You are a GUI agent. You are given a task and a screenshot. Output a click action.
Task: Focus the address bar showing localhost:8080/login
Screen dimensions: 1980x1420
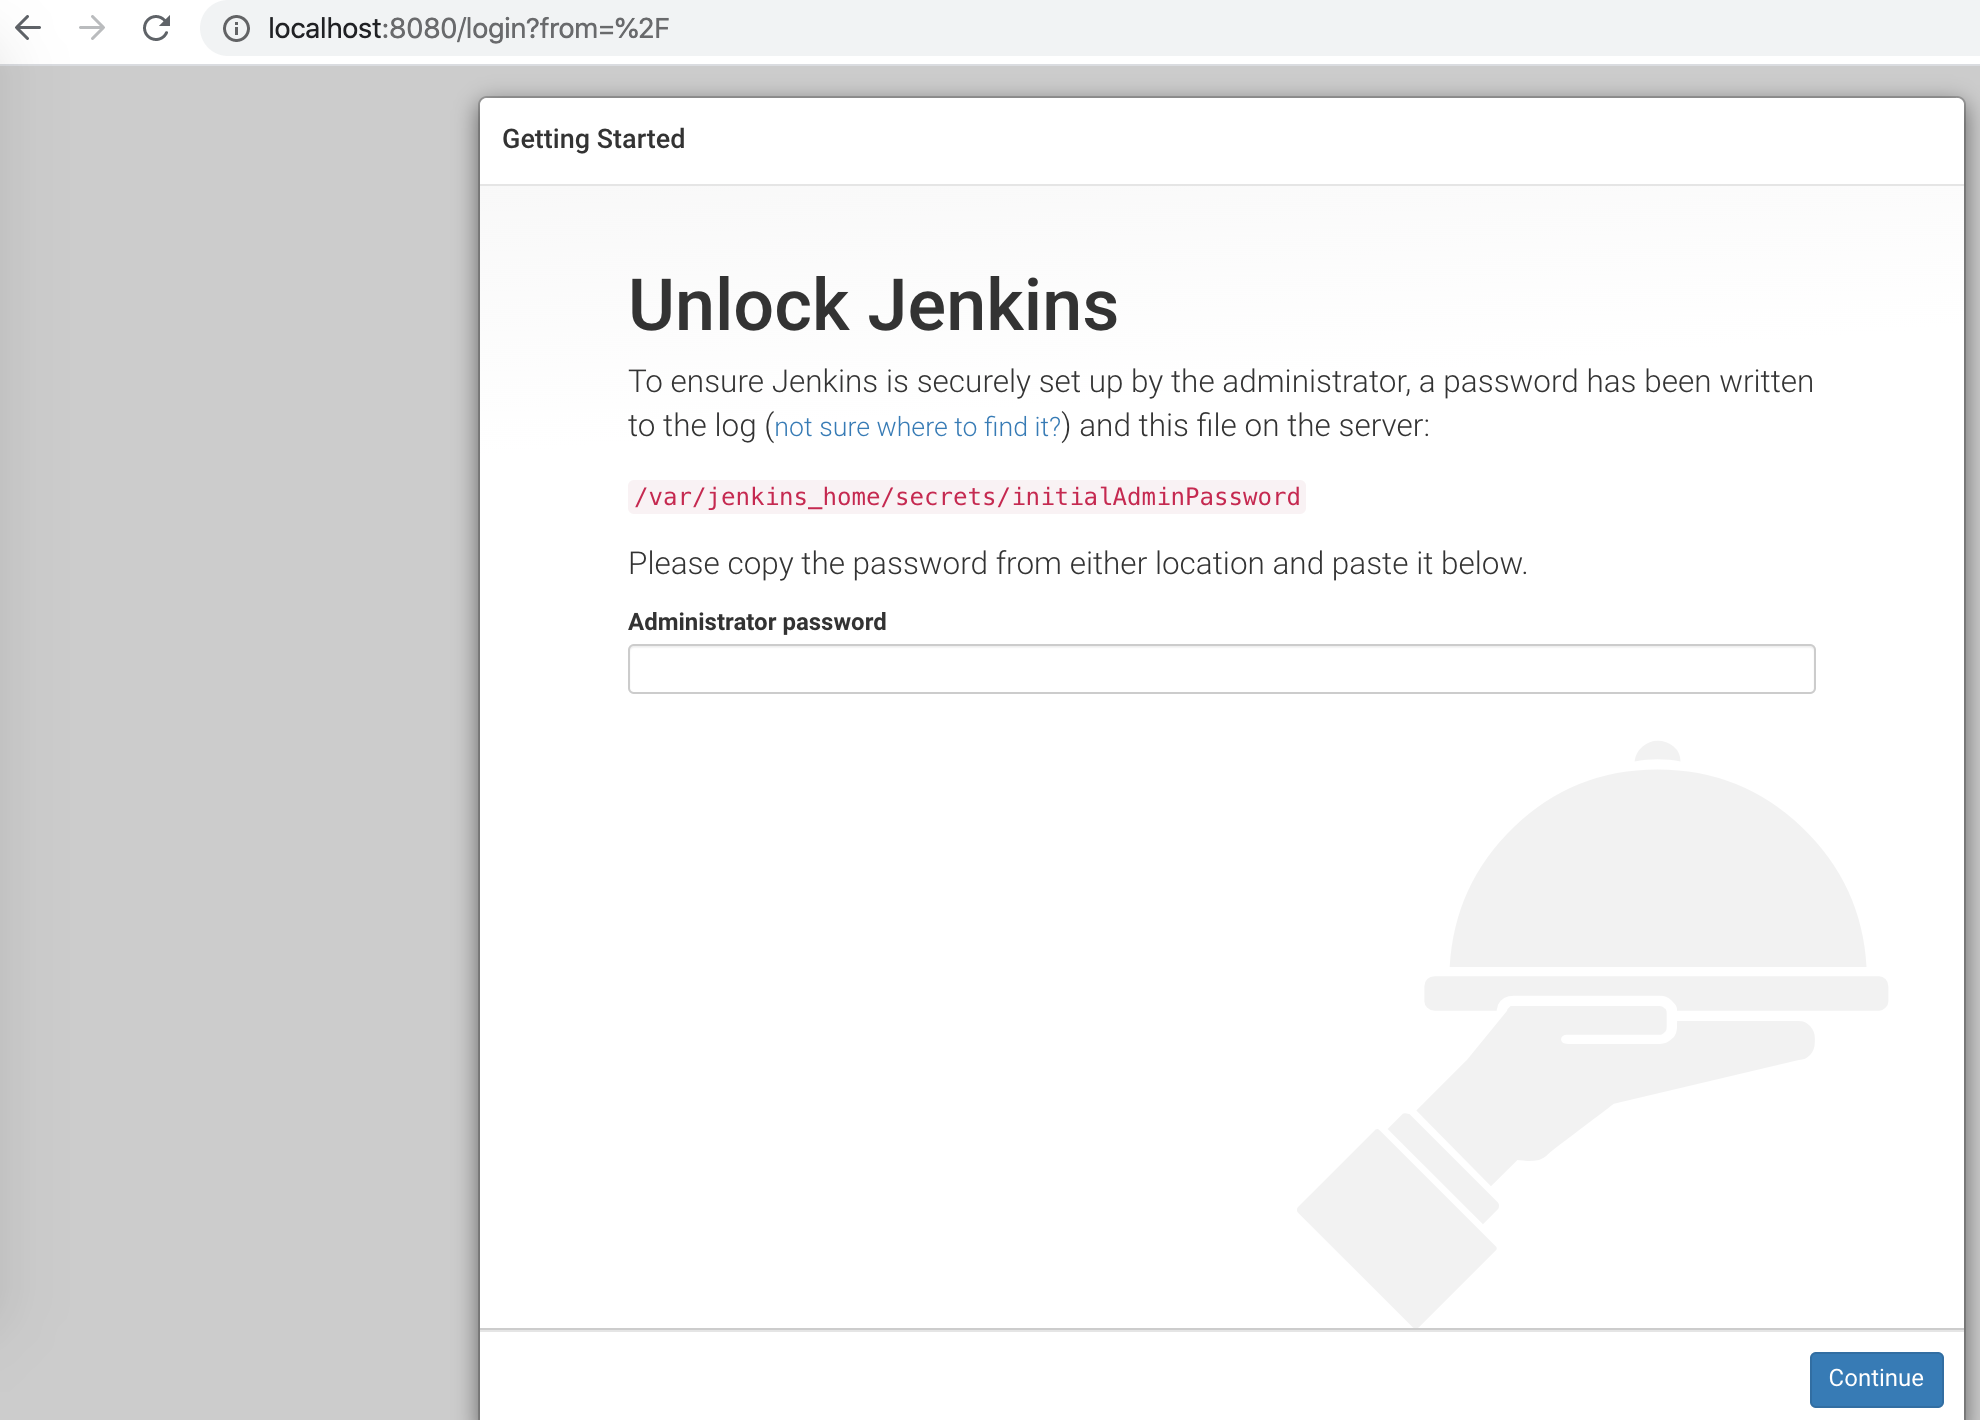(x=1090, y=29)
